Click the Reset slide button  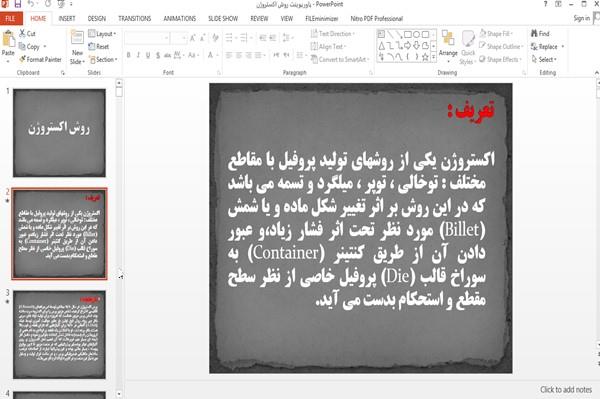(99, 47)
